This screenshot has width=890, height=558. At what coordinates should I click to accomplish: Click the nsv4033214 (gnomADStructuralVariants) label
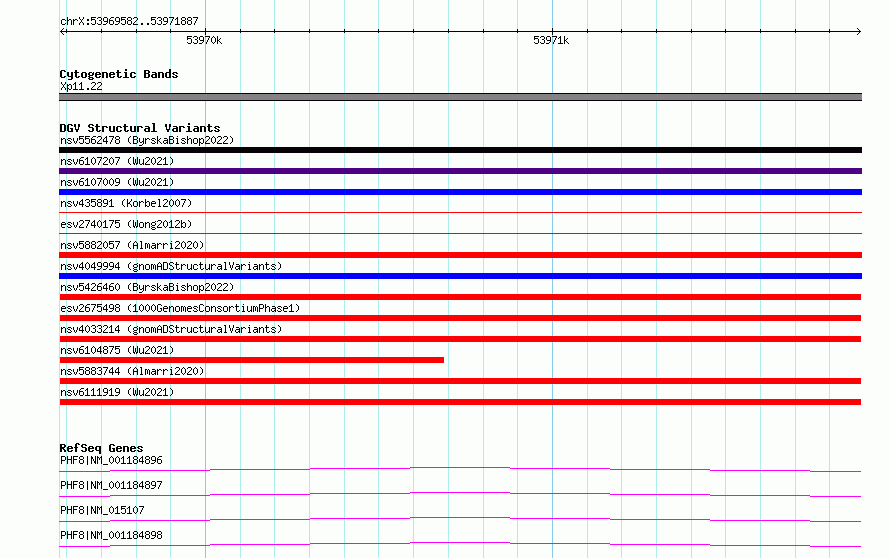pos(171,329)
